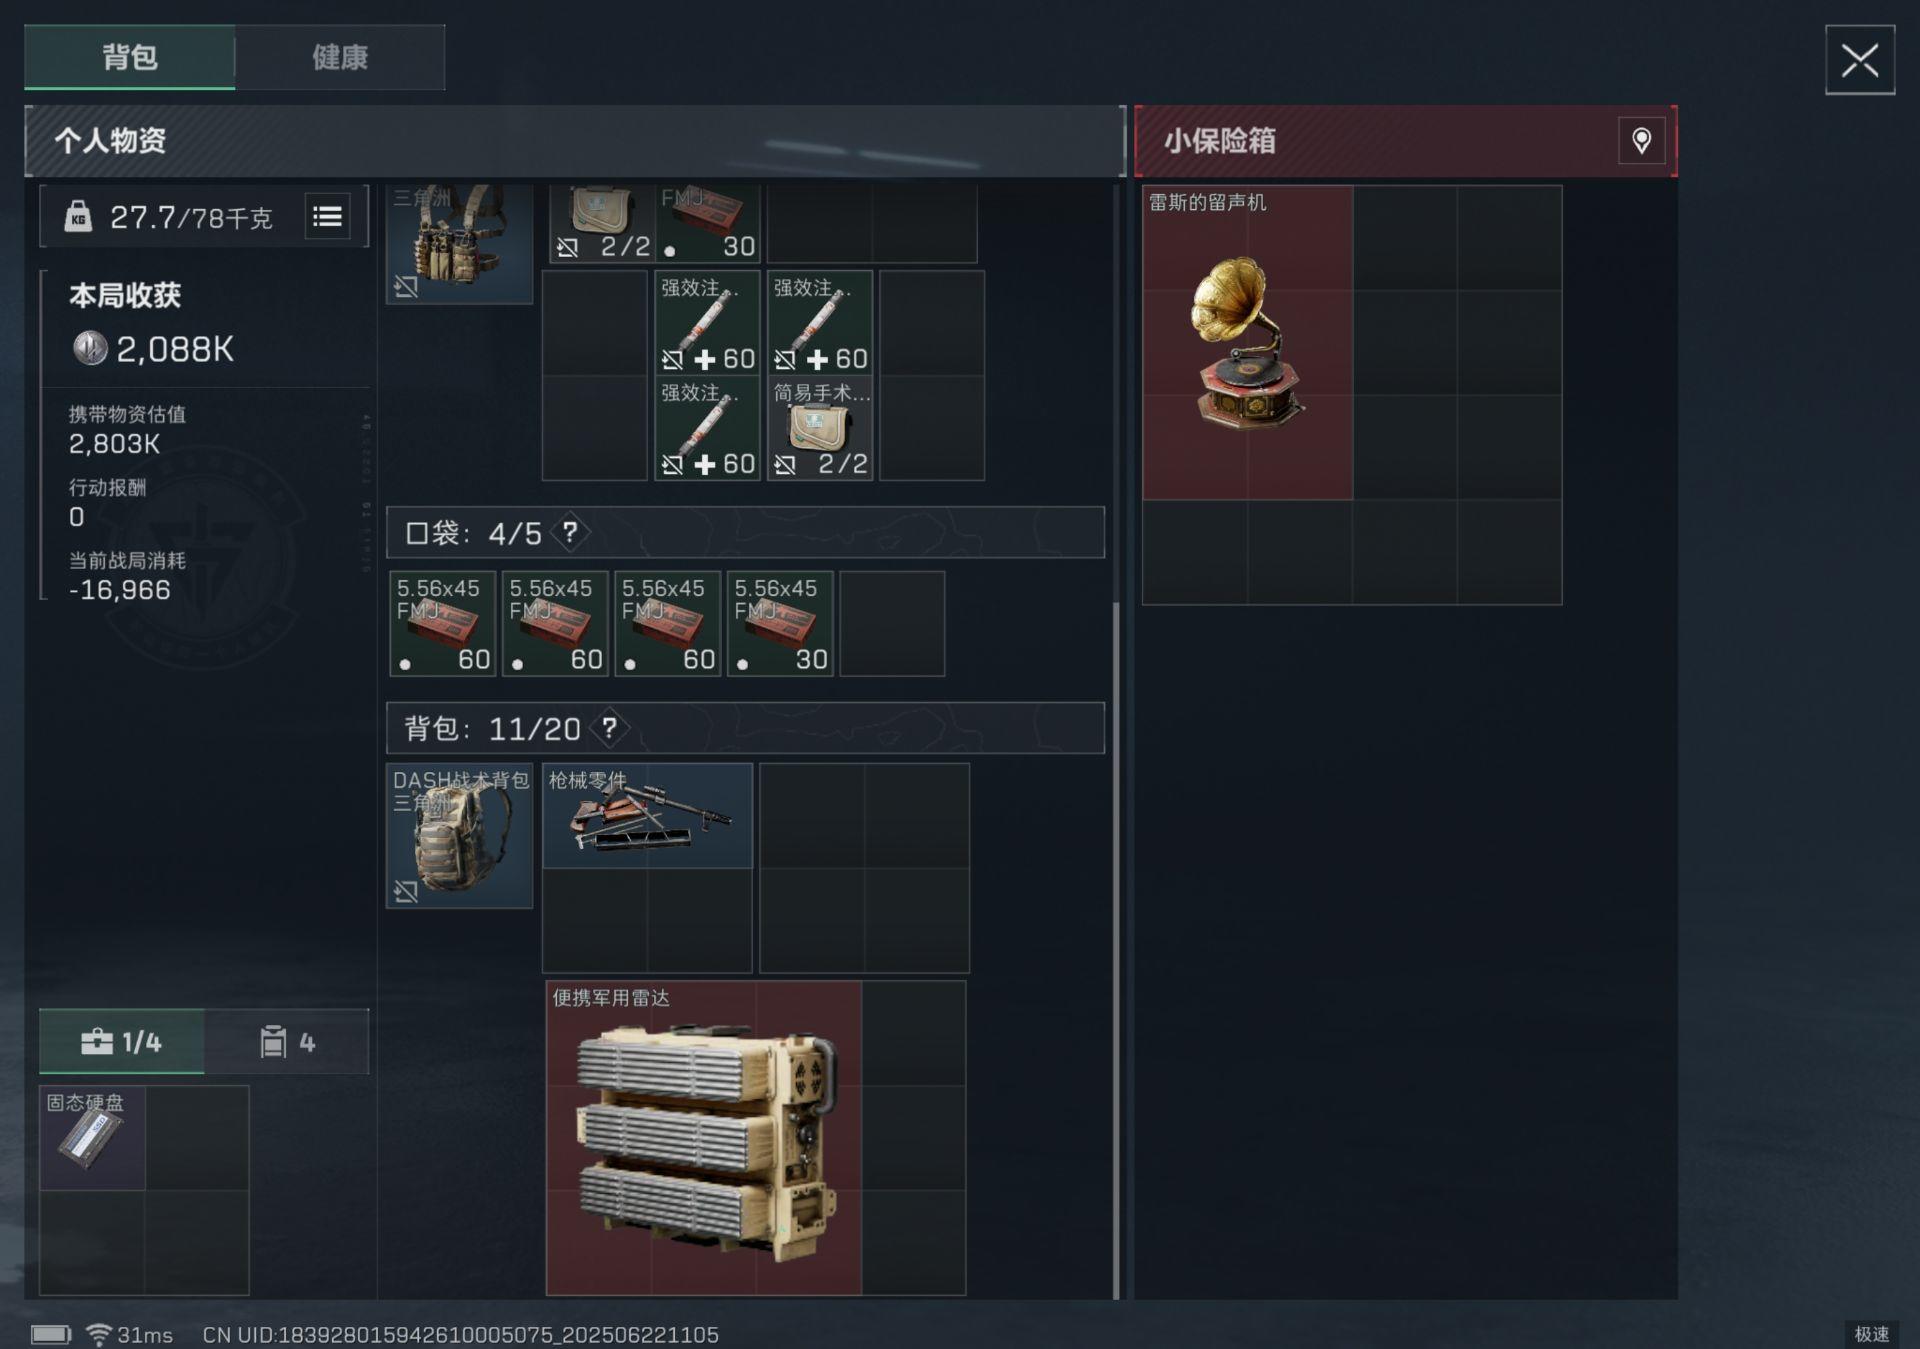The image size is (1920, 1349).
Task: Close the inventory screen with X
Action: (x=1860, y=60)
